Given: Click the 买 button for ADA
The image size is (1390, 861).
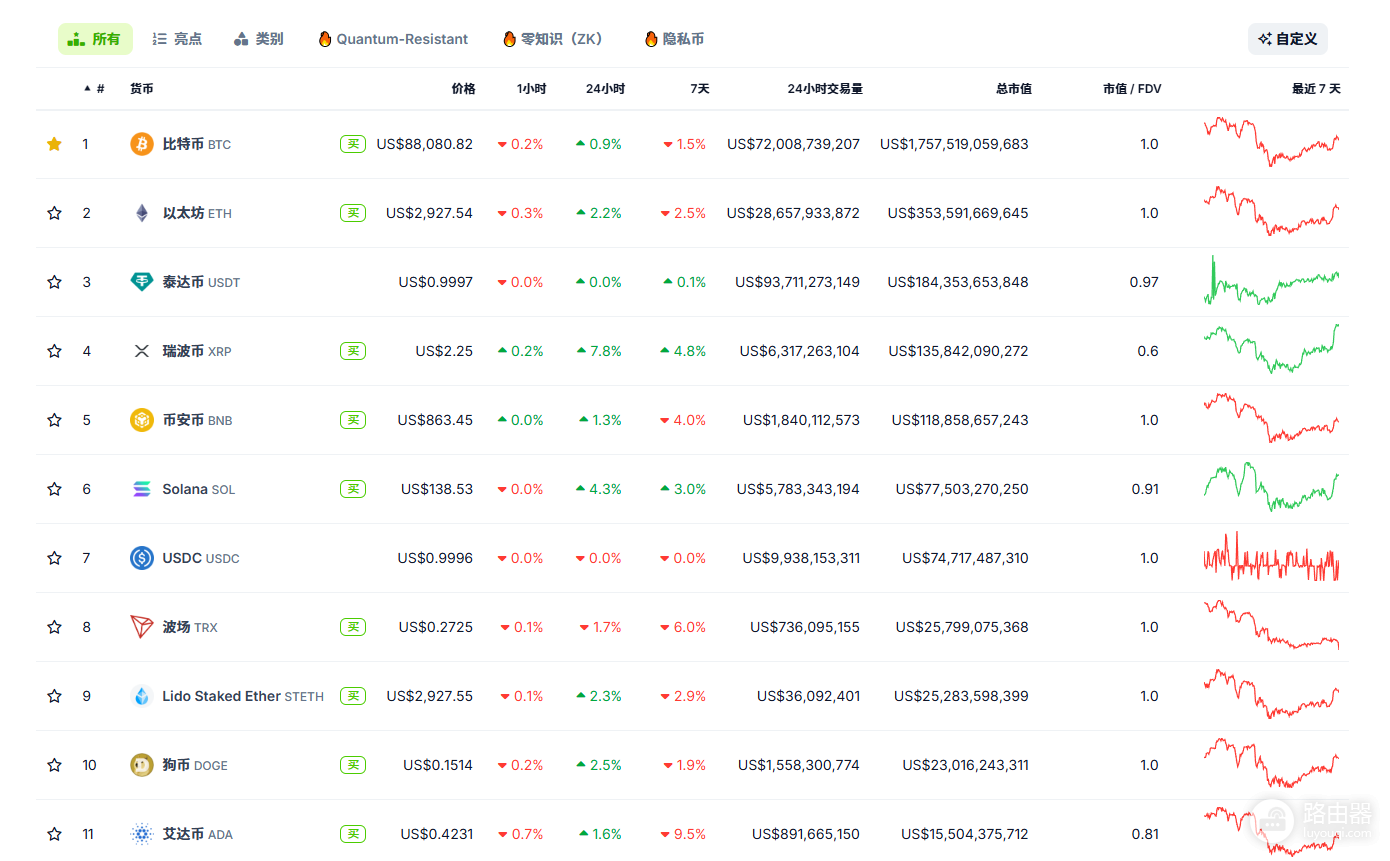Looking at the screenshot, I should (x=353, y=834).
